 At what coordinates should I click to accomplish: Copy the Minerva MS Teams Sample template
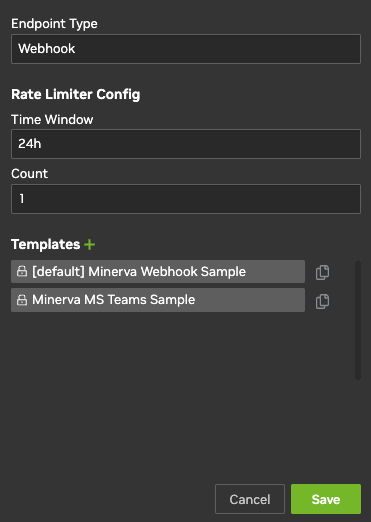point(322,301)
